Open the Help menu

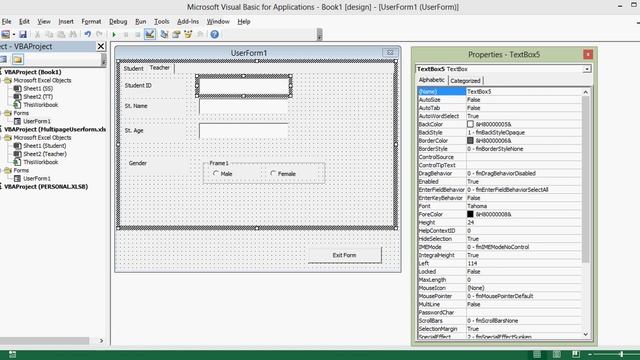[x=244, y=22]
